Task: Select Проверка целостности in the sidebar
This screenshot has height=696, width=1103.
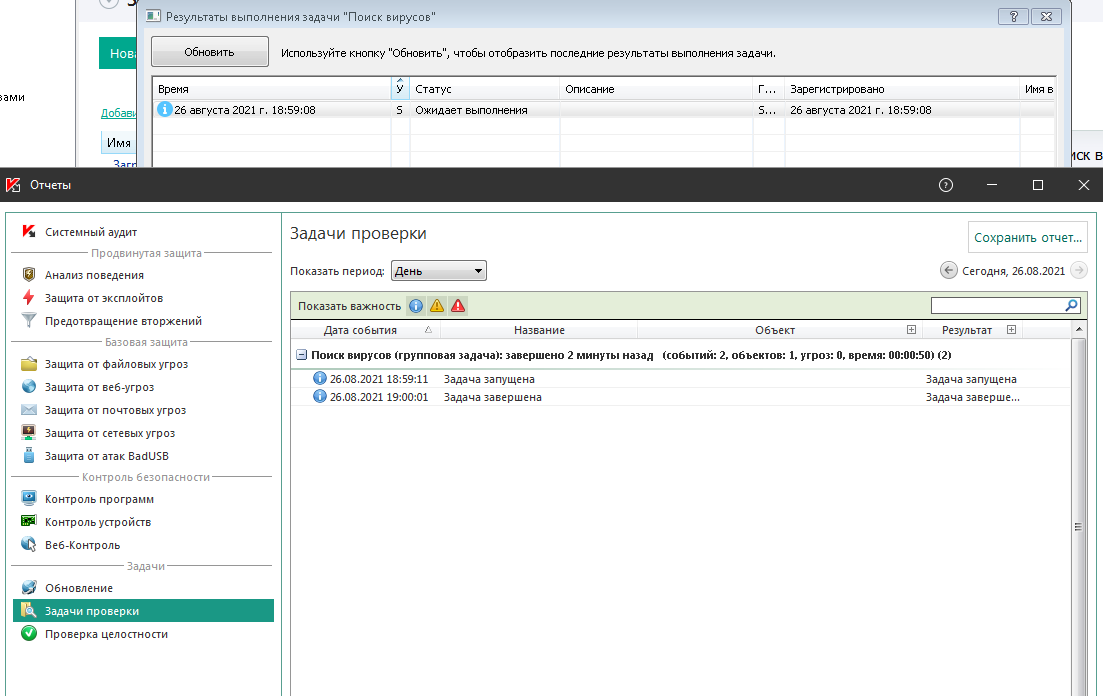Action: (x=106, y=634)
